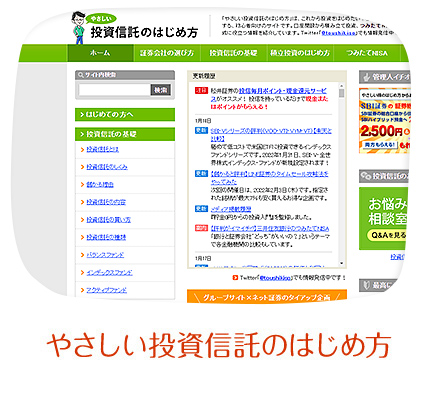Open the つみたてNISA navigation tab
Image resolution: width=424 pixels, height=394 pixels.
pyautogui.click(x=367, y=53)
